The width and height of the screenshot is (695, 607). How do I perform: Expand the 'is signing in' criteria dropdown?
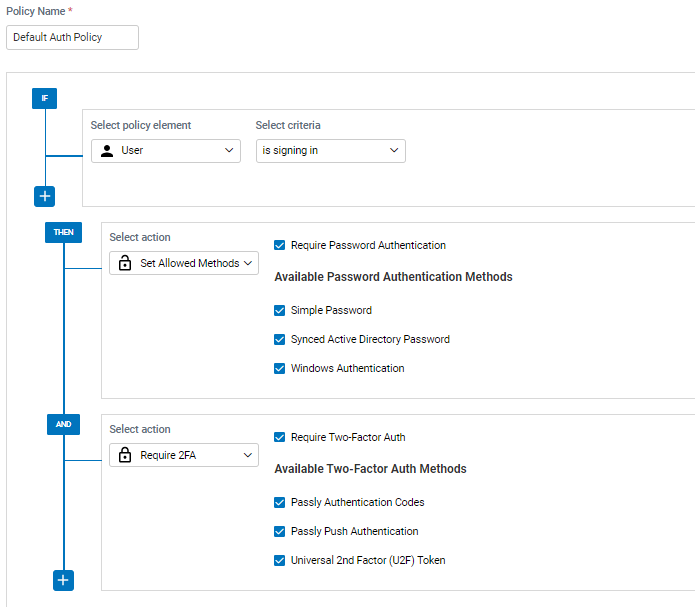click(x=331, y=151)
